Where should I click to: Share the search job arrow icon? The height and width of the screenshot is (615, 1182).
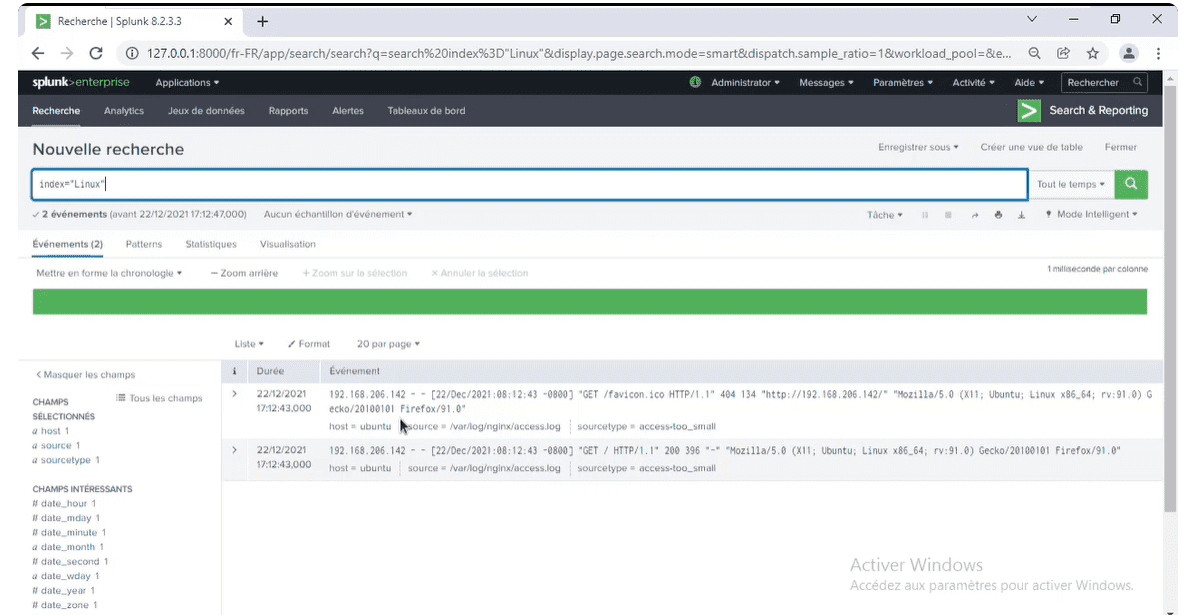point(975,215)
